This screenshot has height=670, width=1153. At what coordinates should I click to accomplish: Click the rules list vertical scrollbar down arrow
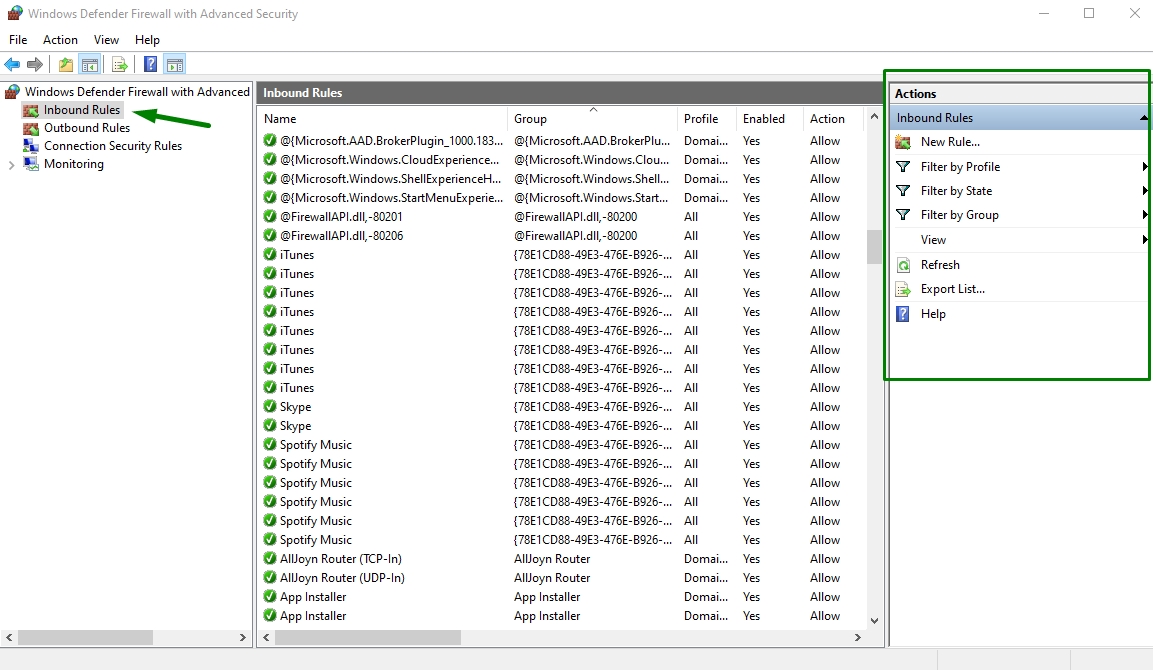coord(874,621)
